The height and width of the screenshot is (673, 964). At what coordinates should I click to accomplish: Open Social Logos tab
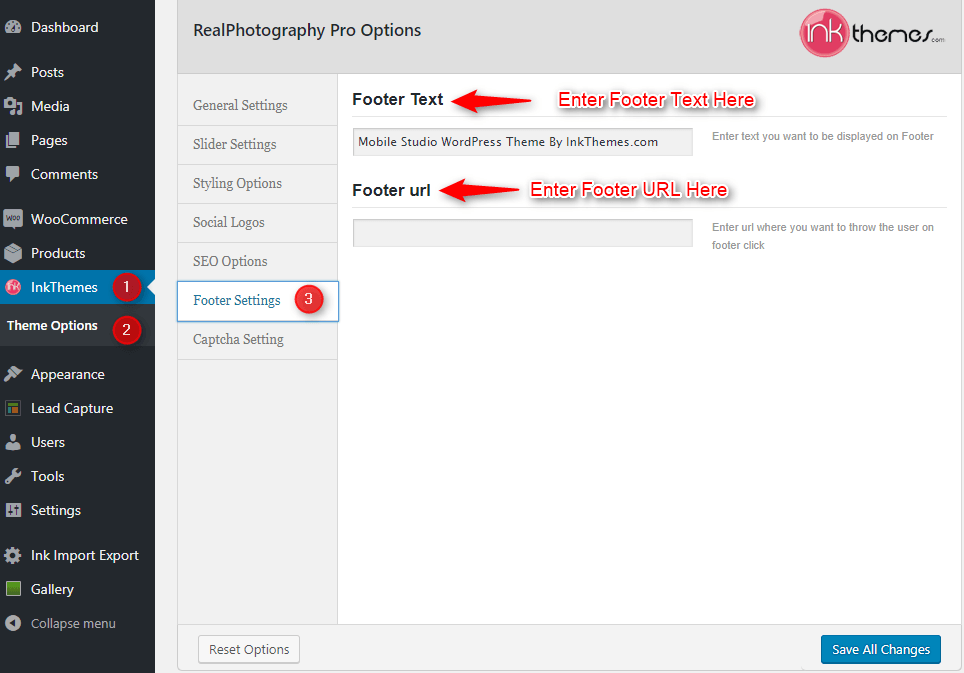point(258,222)
